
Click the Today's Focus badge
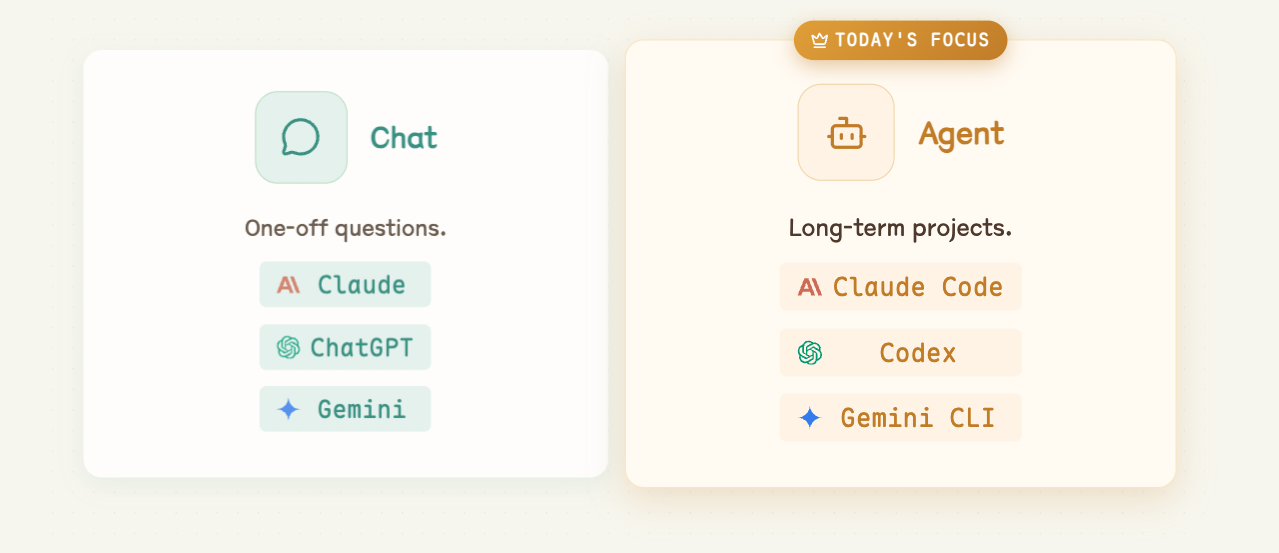(x=901, y=41)
